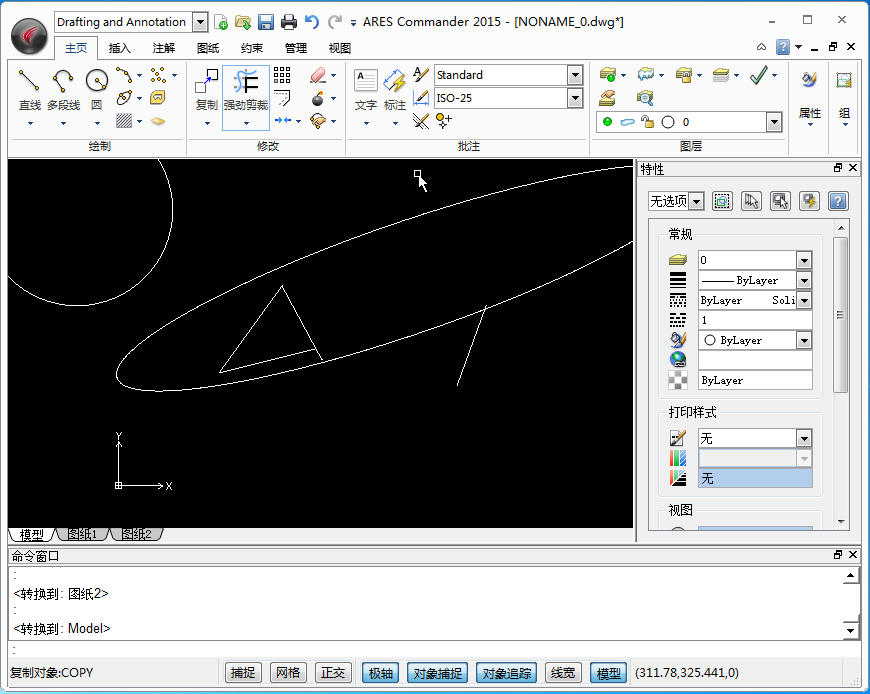This screenshot has width=870, height=694.
Task: Click the Print icon in quick toolbar
Action: (x=289, y=22)
